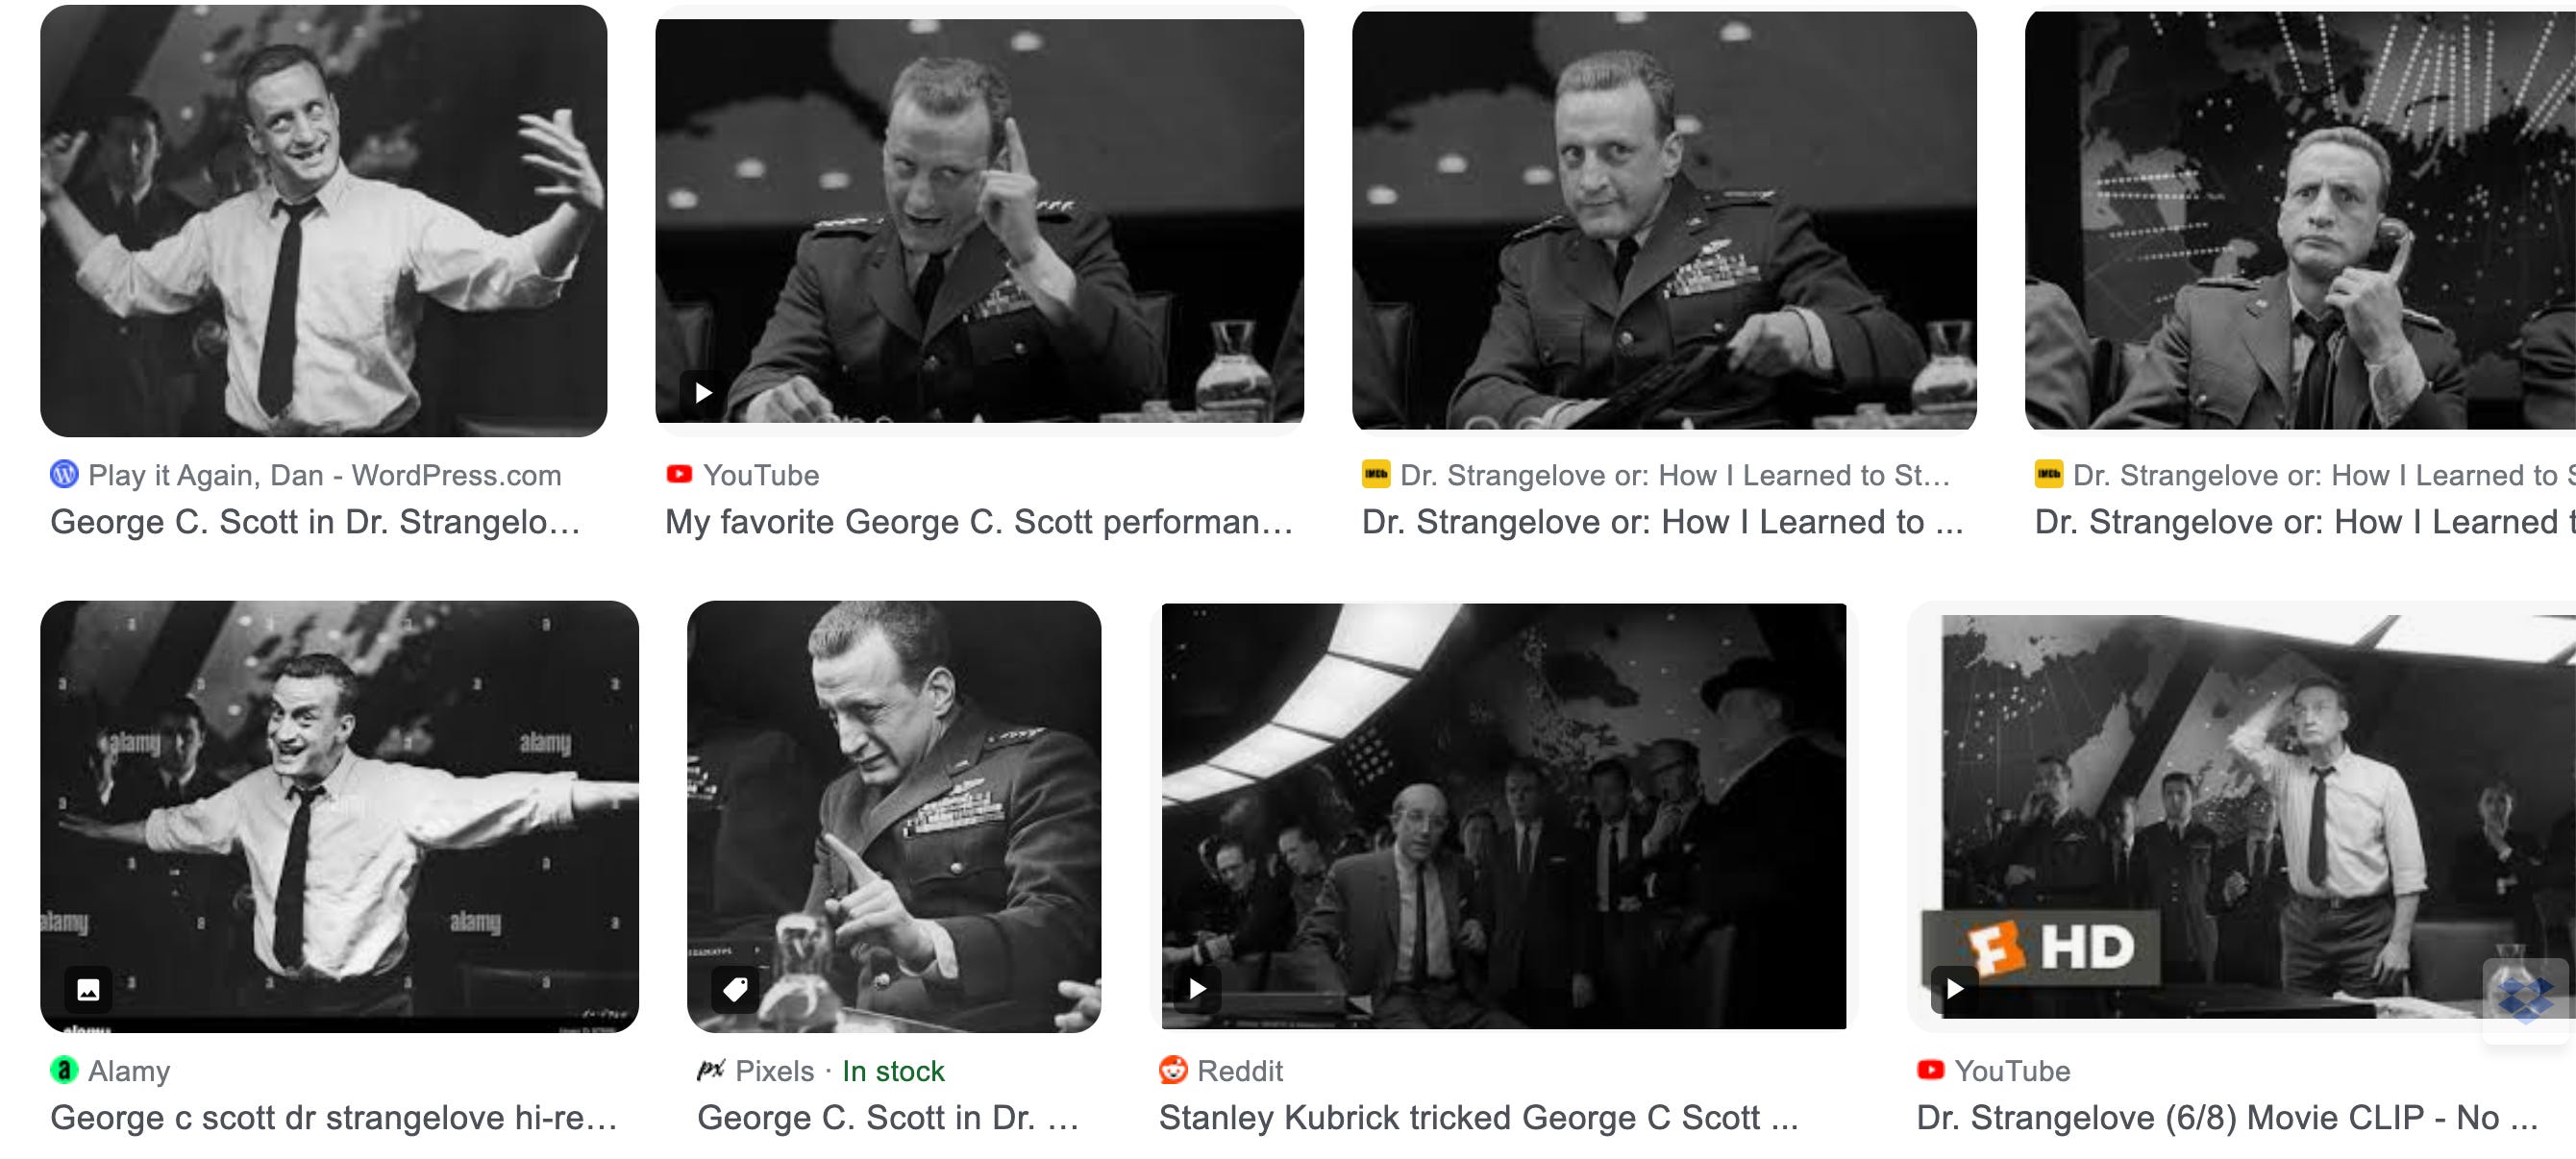Play the 'My favorite George C. Scott' video
2576x1159 pixels.
click(x=703, y=393)
